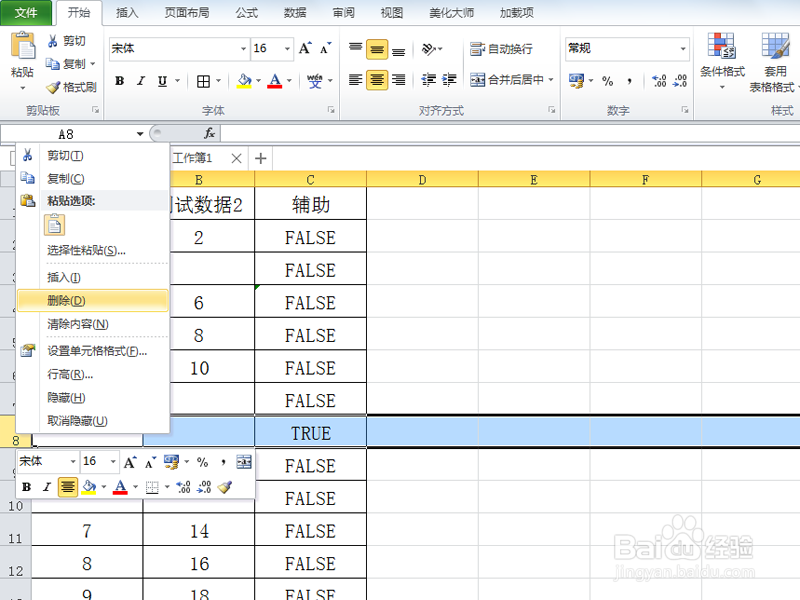Click the phonetic guide wén icon
The image size is (800, 600).
tap(315, 81)
